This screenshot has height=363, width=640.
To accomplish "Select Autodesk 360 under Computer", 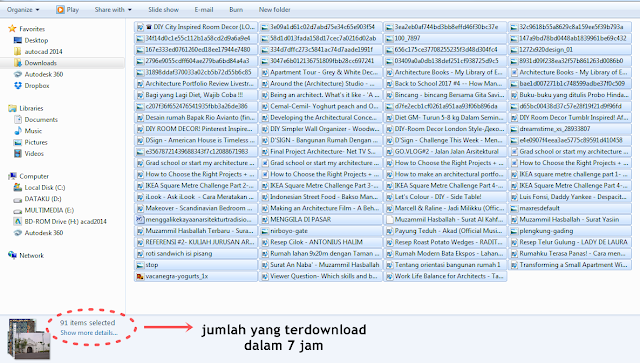I will point(44,233).
